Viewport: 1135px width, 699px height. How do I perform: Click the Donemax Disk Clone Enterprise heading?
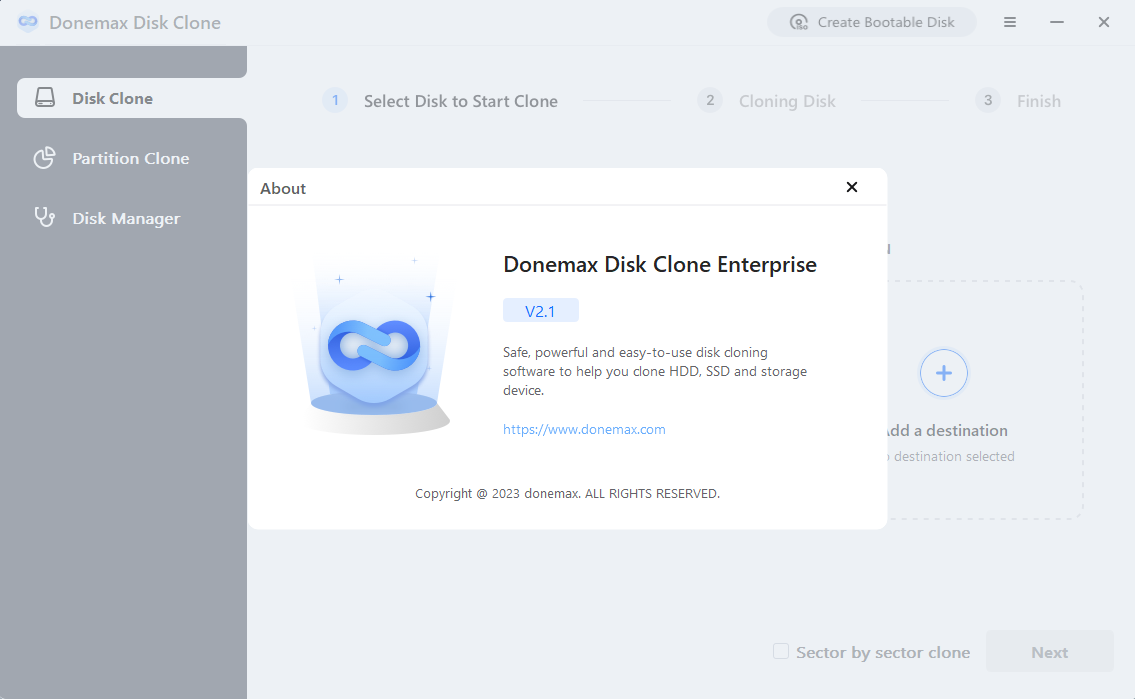[x=660, y=265]
